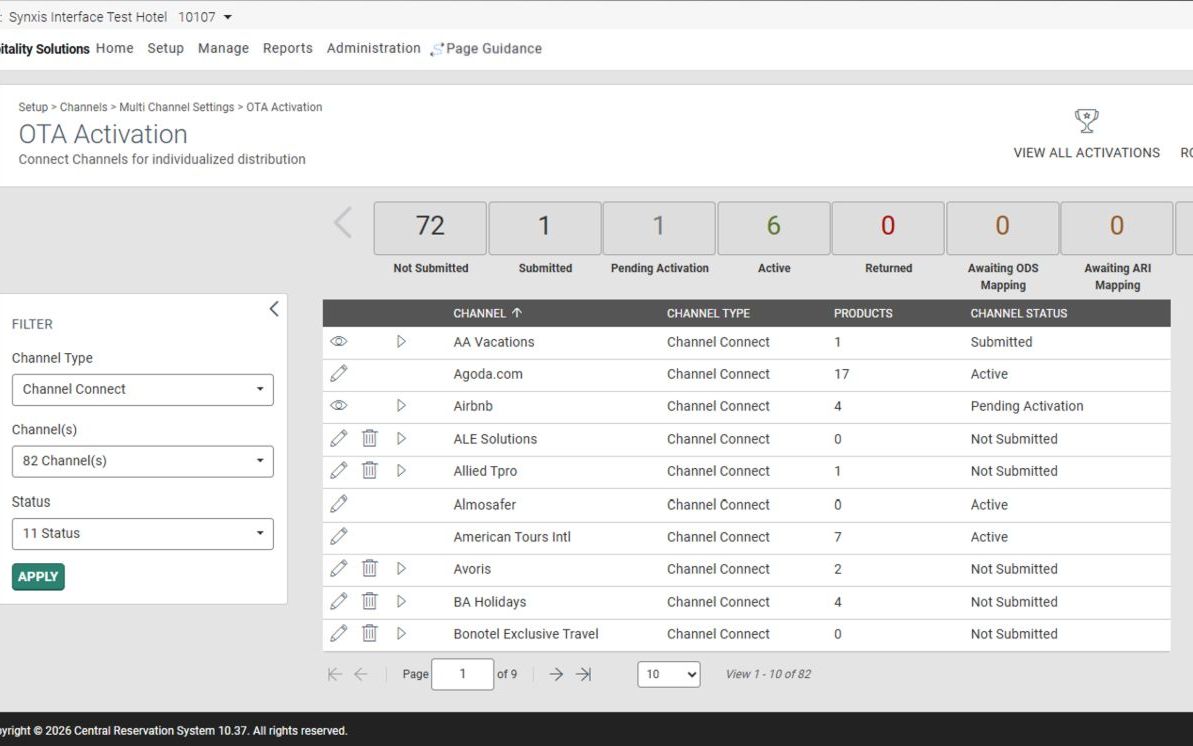This screenshot has width=1193, height=746.
Task: Open Page Guidance
Action: pyautogui.click(x=486, y=49)
